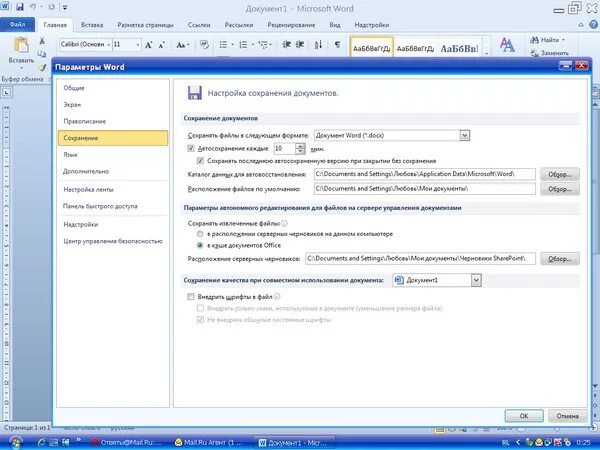Select Общие in options sidebar
600x450 pixels.
click(112, 88)
